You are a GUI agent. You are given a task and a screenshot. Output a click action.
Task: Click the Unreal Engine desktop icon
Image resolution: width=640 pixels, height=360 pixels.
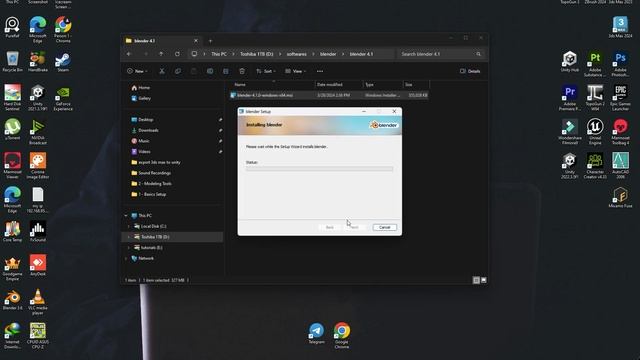click(595, 132)
